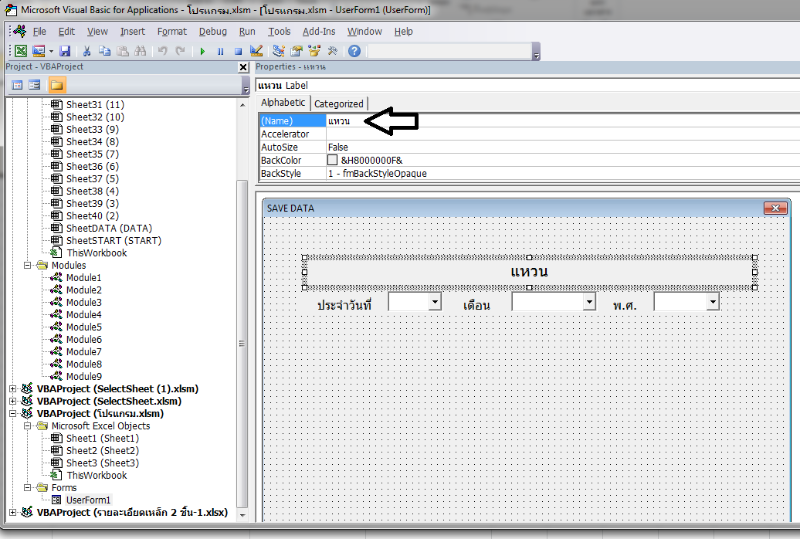
Task: Open the month (เดือน) combo box dropdown
Action: point(589,301)
